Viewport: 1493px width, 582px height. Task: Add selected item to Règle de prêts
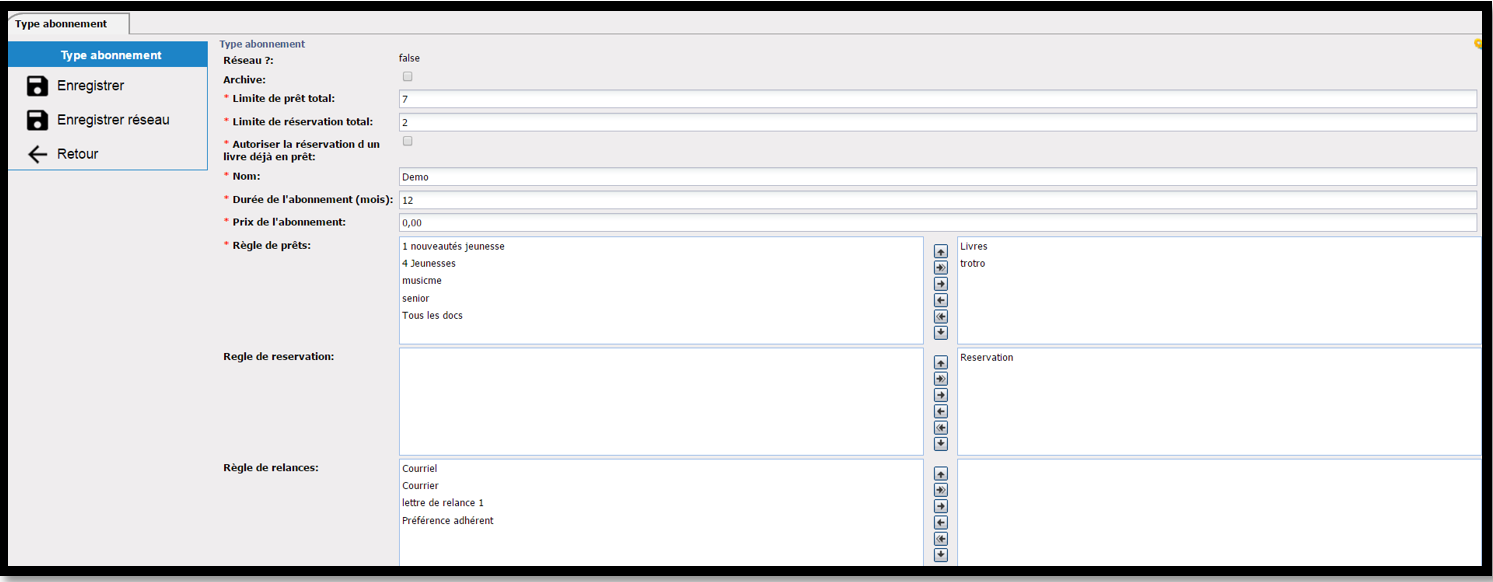(x=940, y=284)
